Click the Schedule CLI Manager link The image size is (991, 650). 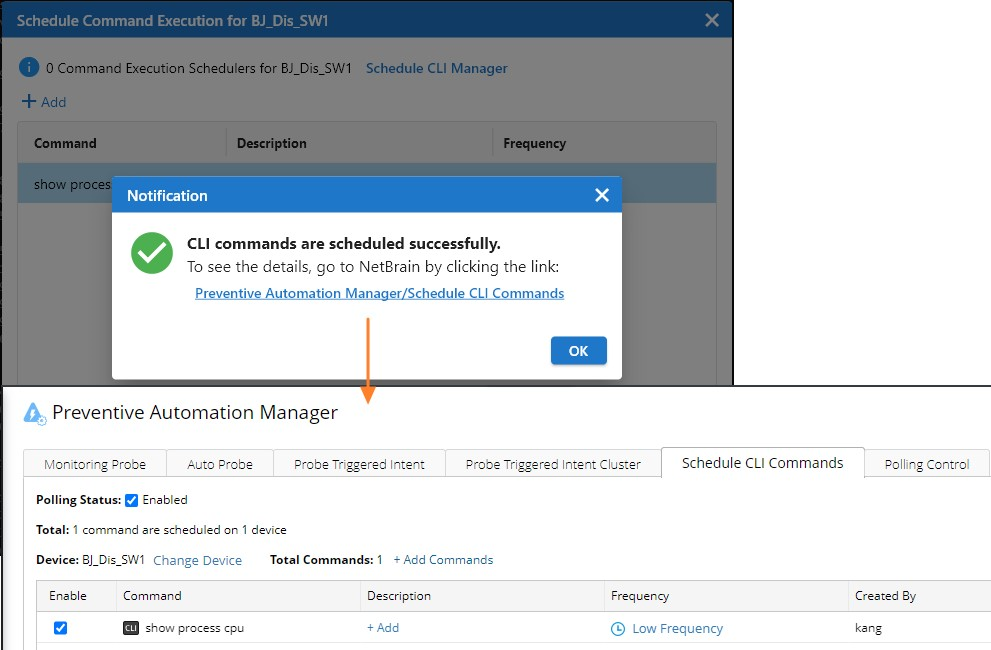click(436, 68)
